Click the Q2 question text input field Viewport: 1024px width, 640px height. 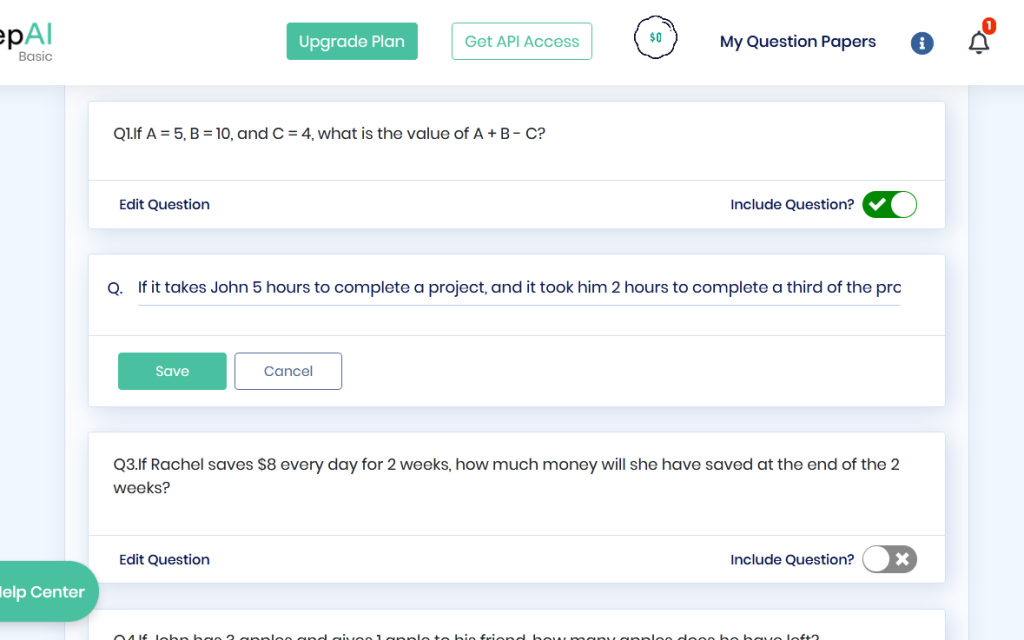[519, 287]
